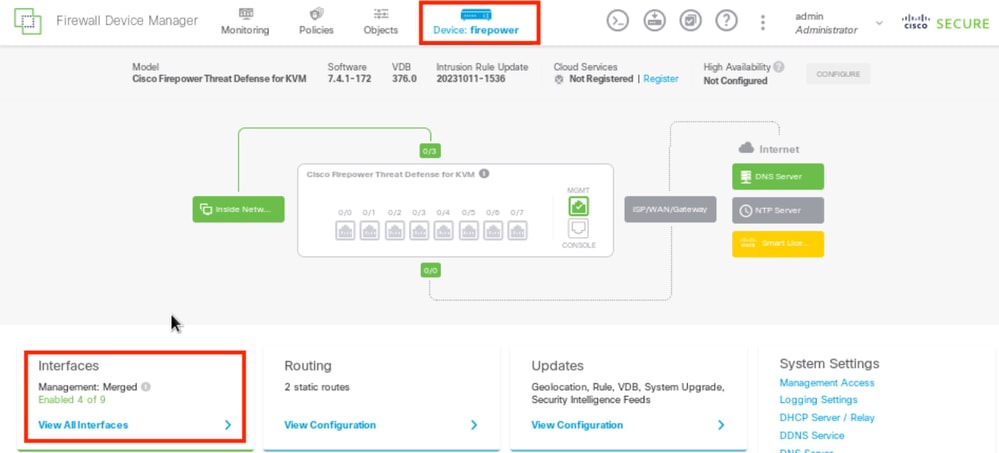Open the three-dot more options menu

763,22
